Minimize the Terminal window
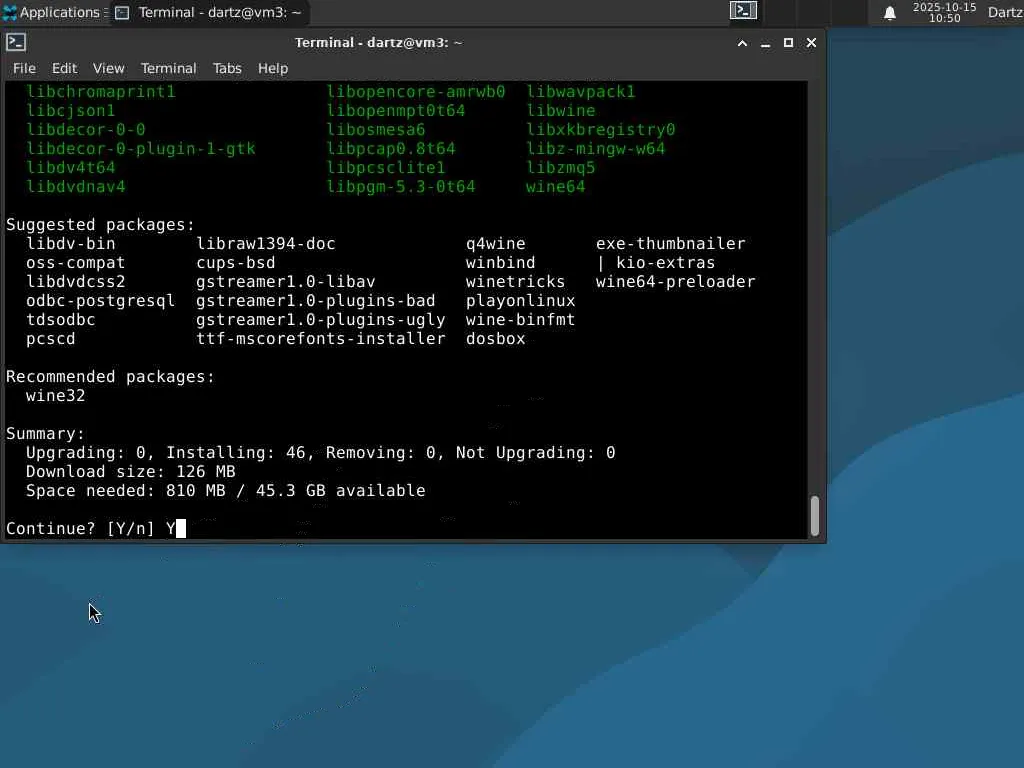Image resolution: width=1024 pixels, height=768 pixels. click(765, 43)
